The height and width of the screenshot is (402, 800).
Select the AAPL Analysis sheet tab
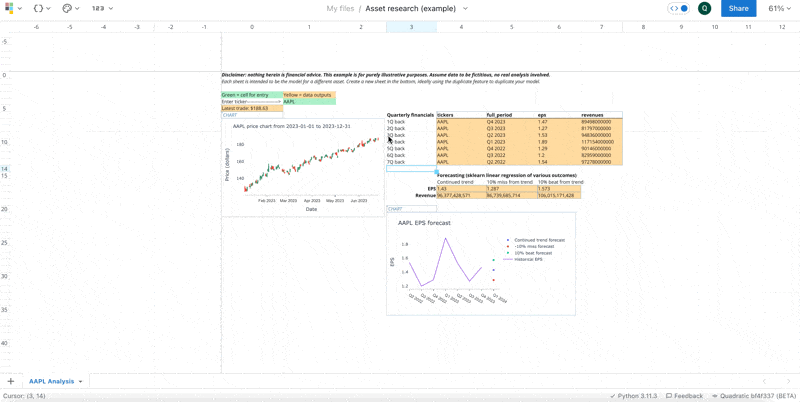tap(51, 381)
